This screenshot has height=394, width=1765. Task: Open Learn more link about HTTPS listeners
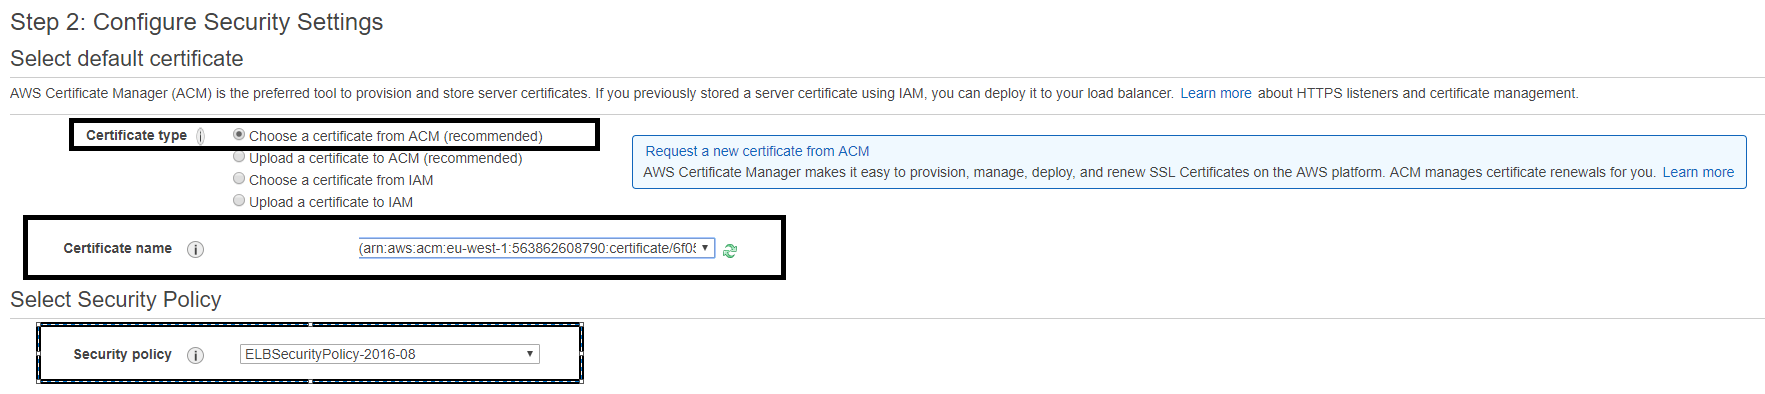[1216, 93]
